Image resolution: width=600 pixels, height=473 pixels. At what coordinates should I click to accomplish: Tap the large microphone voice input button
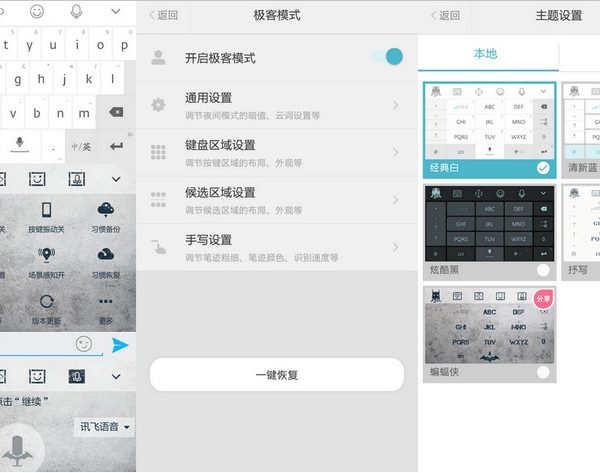pos(17,450)
